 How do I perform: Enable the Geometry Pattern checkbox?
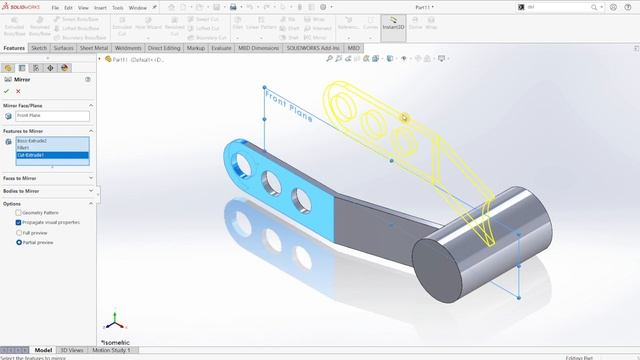[18, 213]
